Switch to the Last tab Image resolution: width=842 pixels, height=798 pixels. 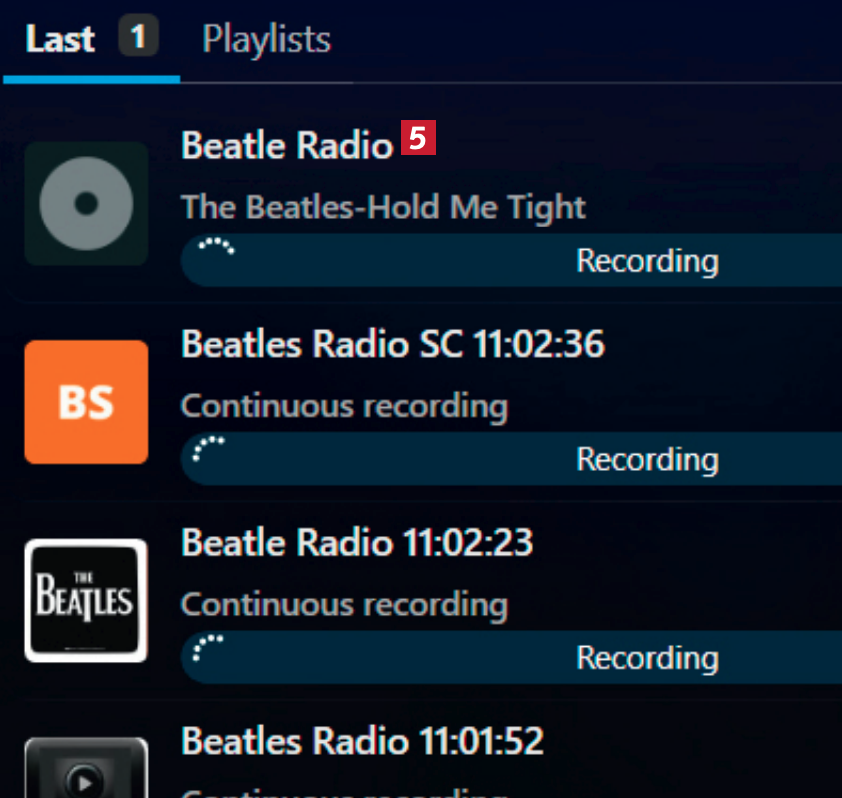coord(60,40)
